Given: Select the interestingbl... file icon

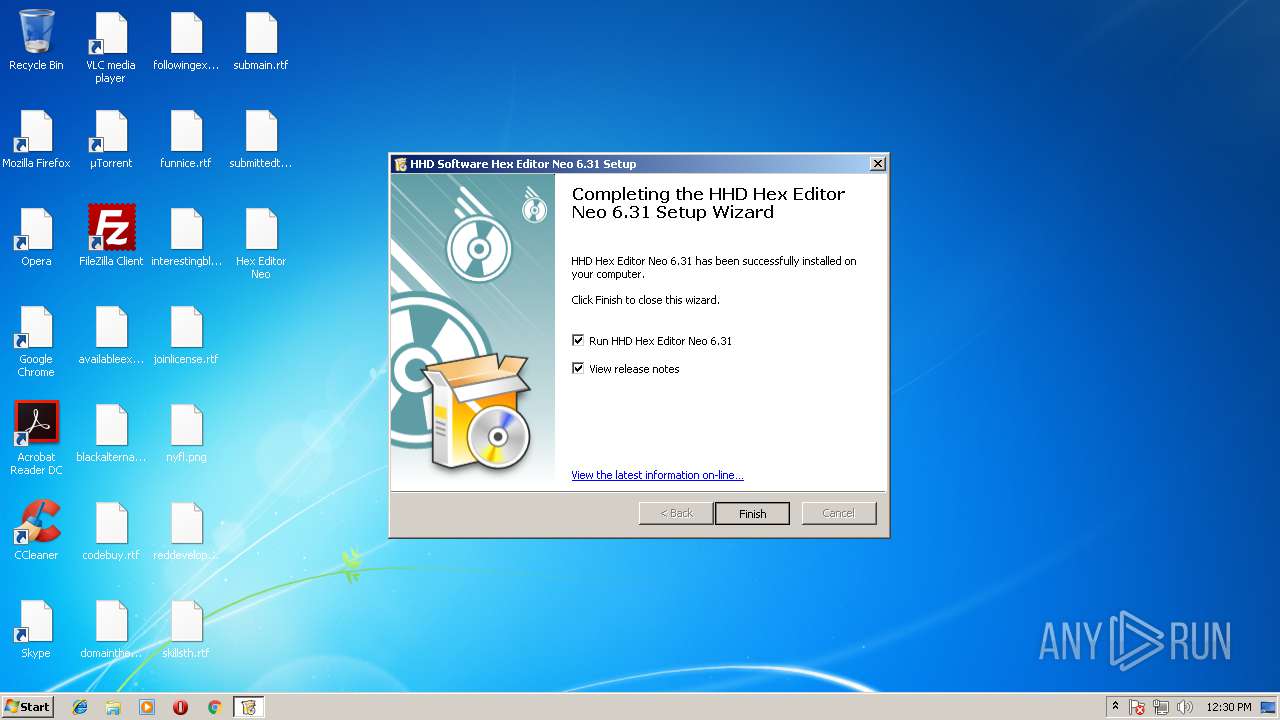Looking at the screenshot, I should tap(186, 237).
